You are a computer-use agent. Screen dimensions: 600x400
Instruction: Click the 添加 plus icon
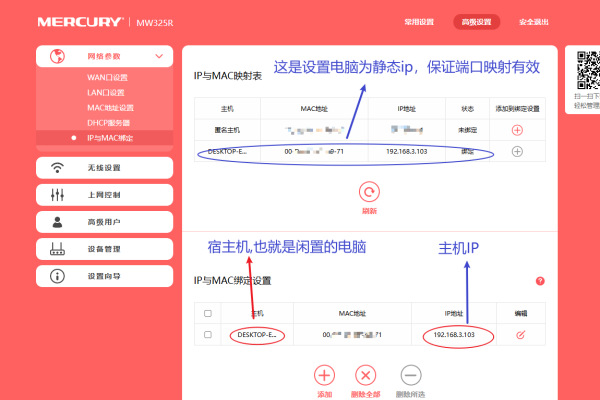pyautogui.click(x=324, y=376)
